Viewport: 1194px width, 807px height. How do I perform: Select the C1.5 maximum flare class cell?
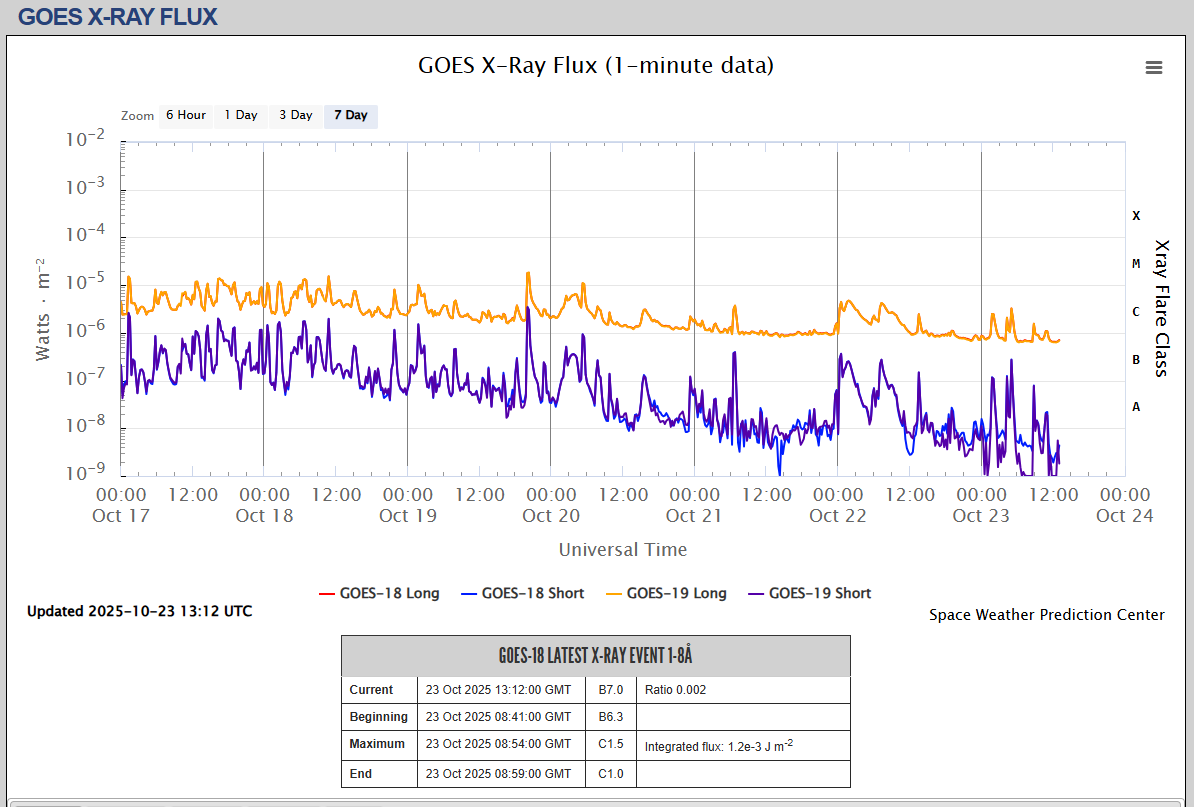tap(610, 744)
